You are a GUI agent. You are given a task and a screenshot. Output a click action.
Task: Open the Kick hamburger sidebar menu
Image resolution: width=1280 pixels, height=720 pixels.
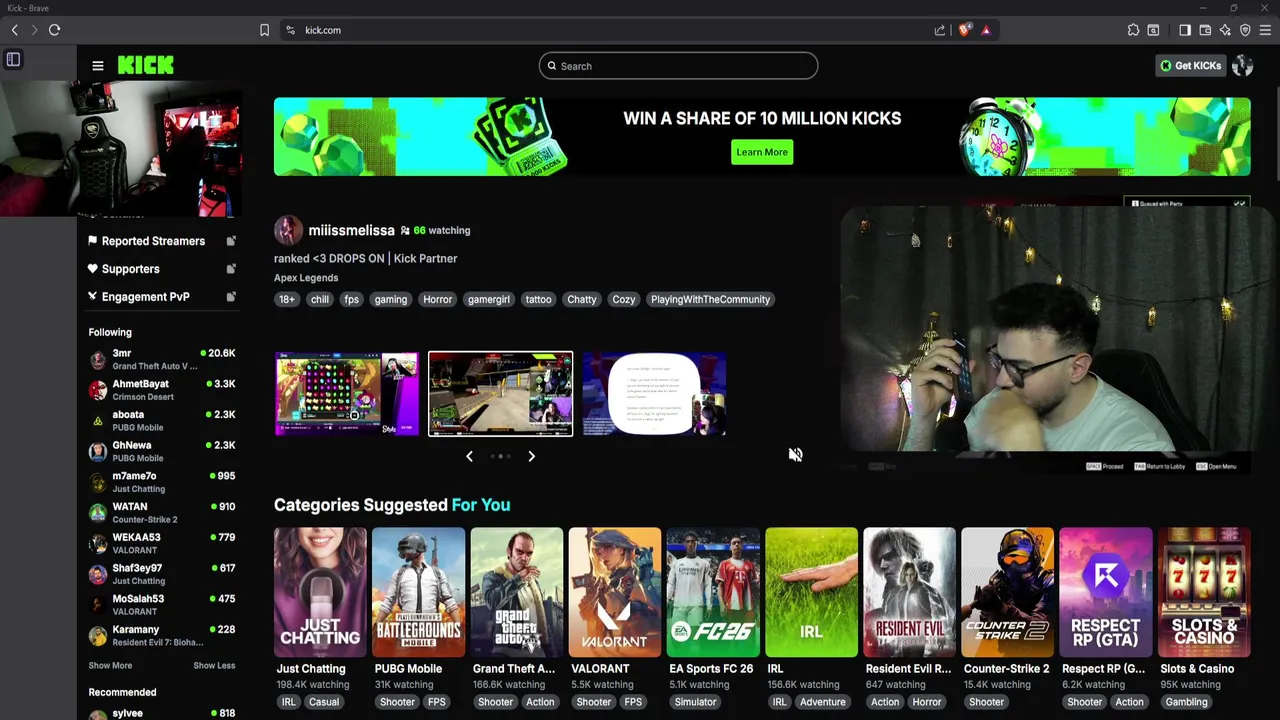tap(98, 66)
